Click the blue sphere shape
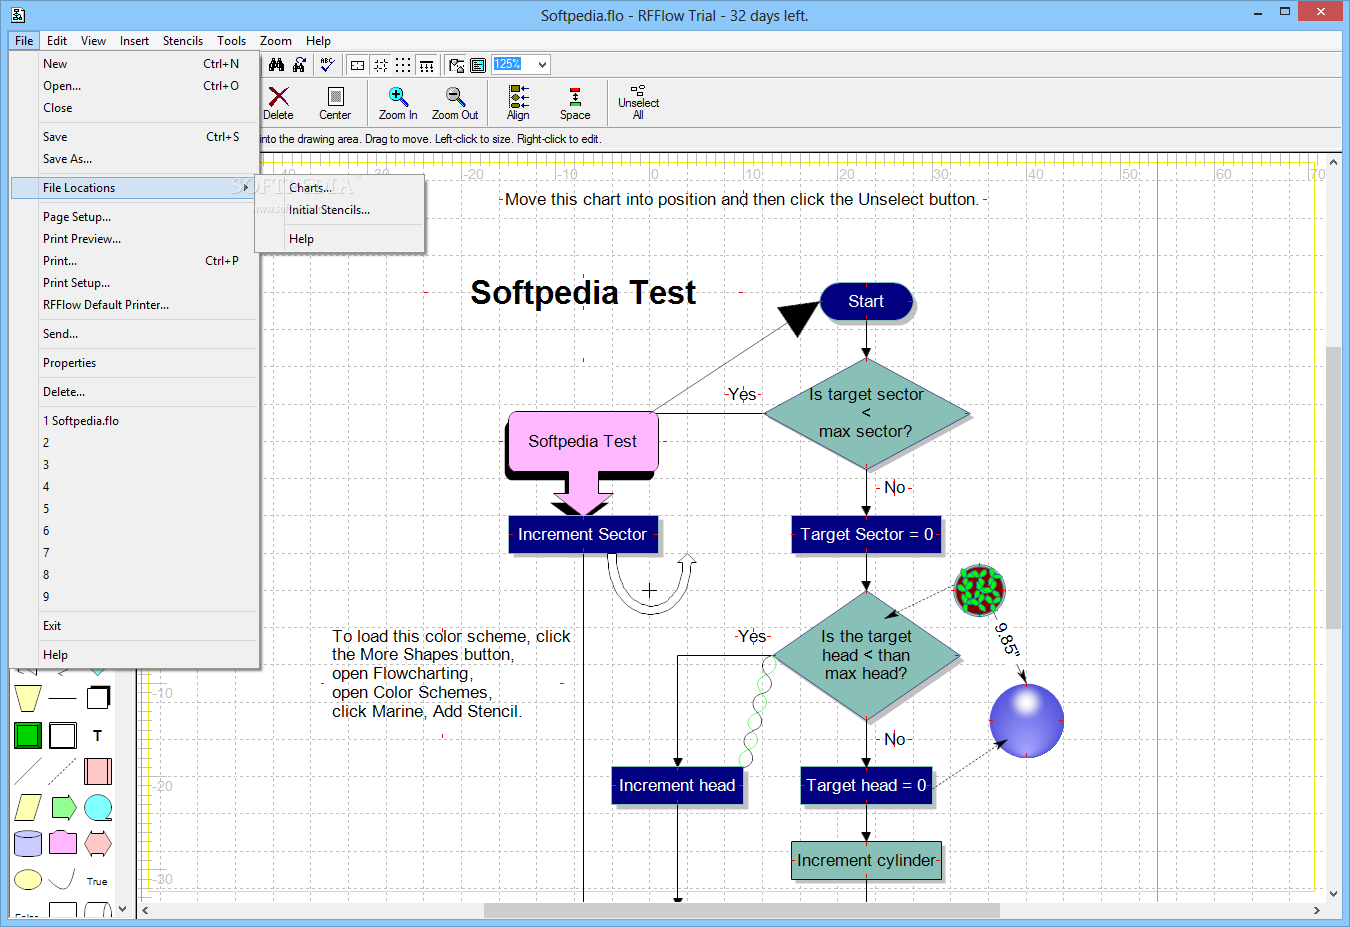This screenshot has height=927, width=1350. pyautogui.click(x=1026, y=720)
